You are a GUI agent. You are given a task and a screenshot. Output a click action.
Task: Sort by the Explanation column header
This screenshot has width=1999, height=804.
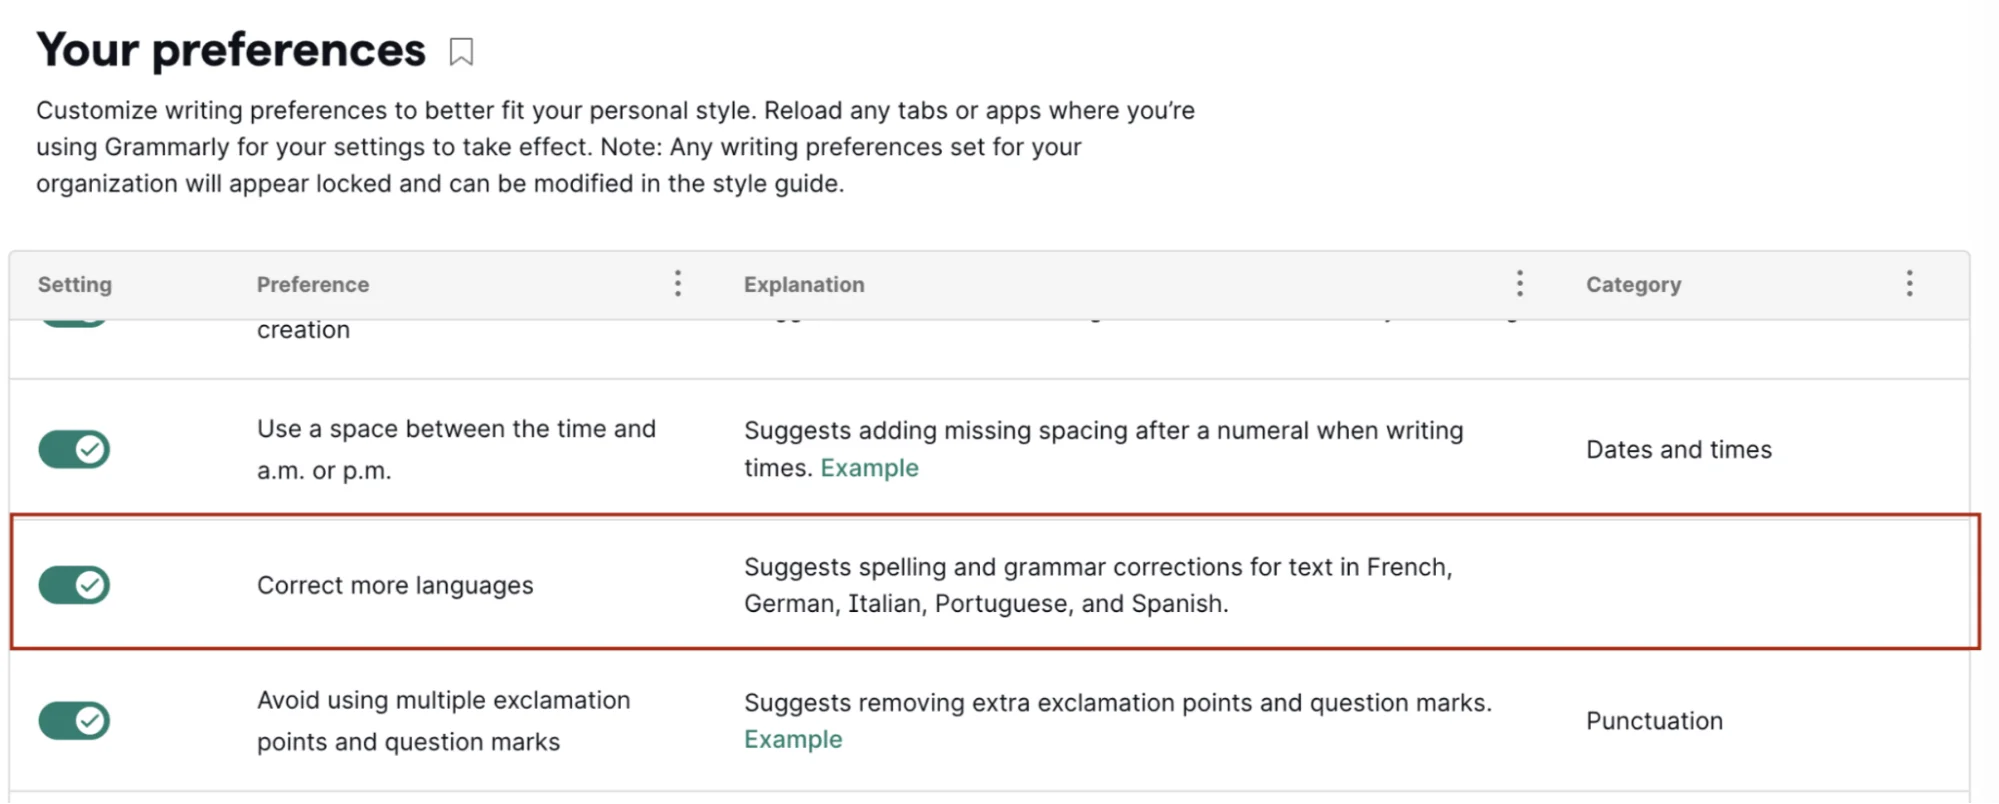tap(804, 284)
